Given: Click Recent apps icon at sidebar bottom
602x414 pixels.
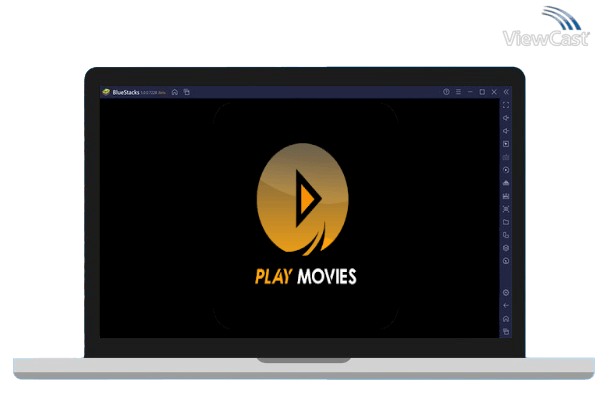Looking at the screenshot, I should coord(506,331).
